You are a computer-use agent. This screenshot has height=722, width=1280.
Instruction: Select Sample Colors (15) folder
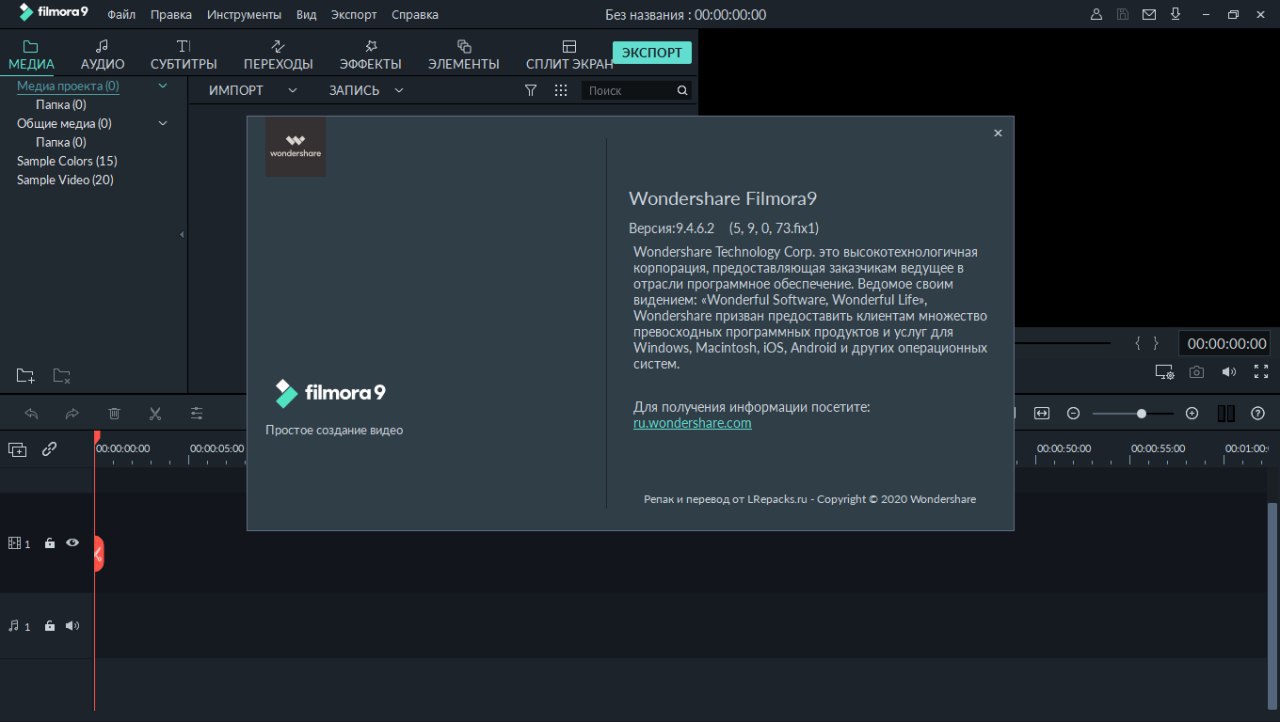67,161
